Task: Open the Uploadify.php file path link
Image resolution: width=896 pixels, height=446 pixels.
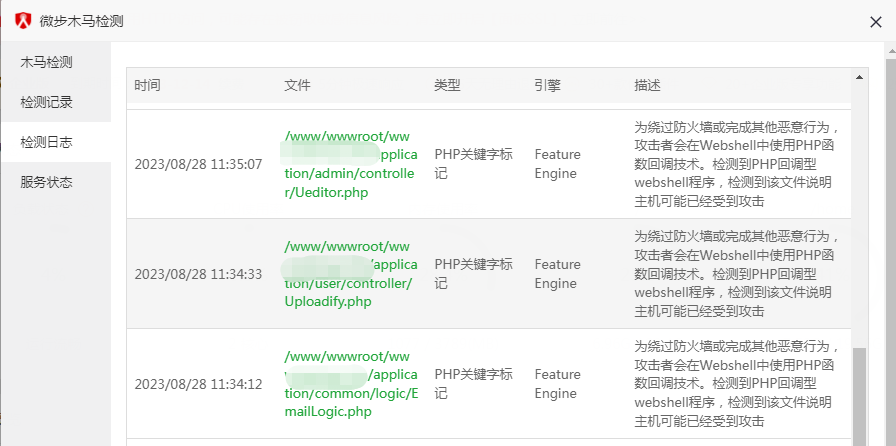Action: pyautogui.click(x=351, y=274)
